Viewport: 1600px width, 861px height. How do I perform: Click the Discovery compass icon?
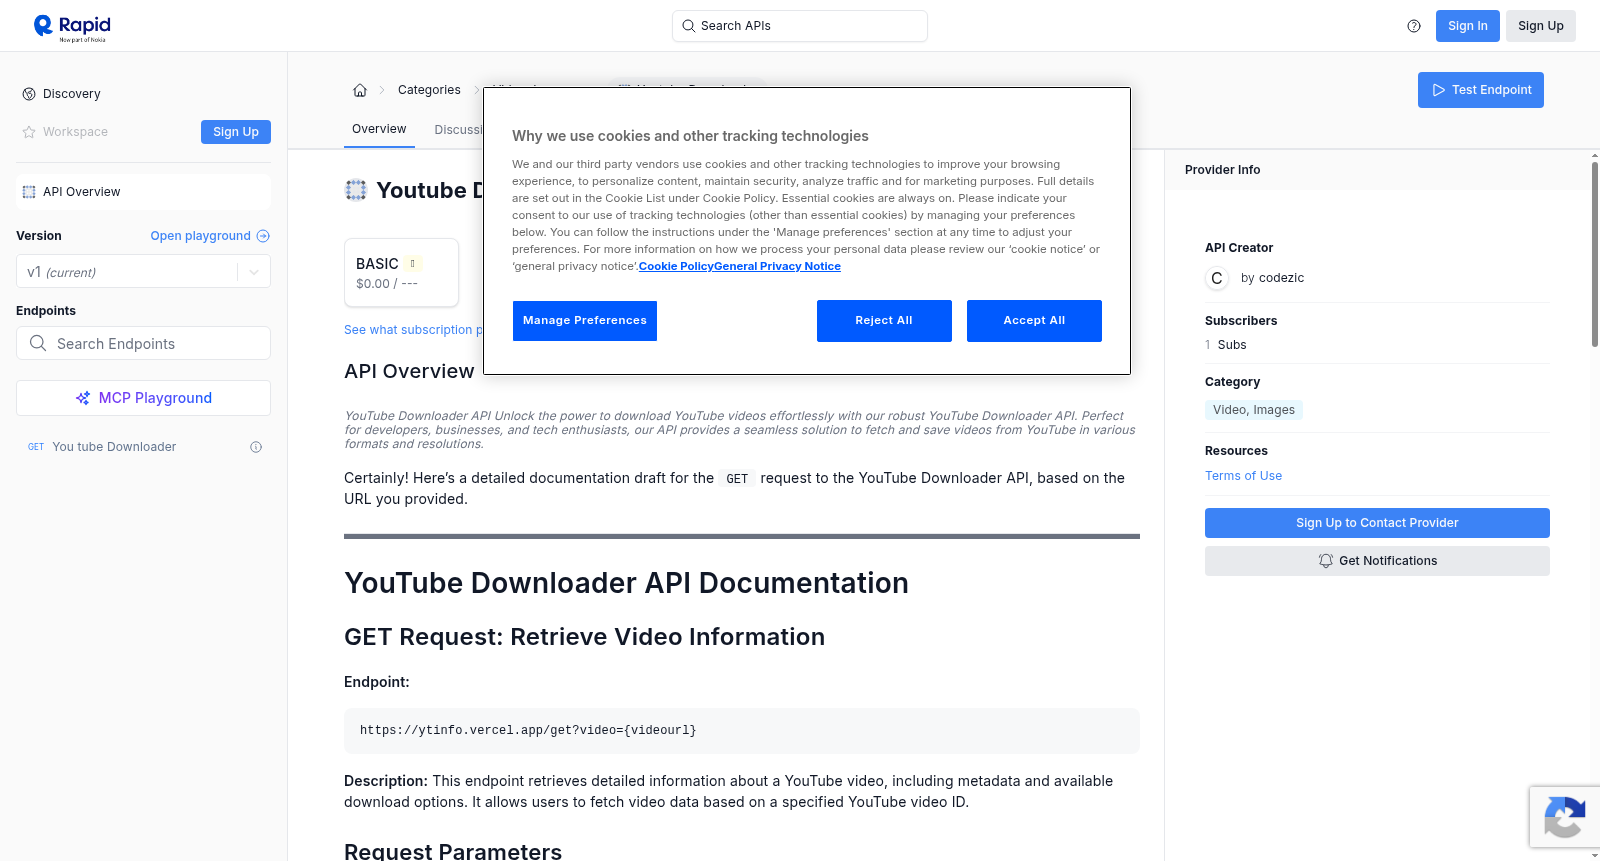29,94
